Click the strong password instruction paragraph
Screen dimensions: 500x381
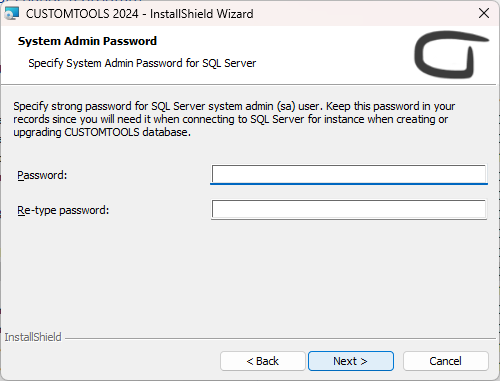234,119
